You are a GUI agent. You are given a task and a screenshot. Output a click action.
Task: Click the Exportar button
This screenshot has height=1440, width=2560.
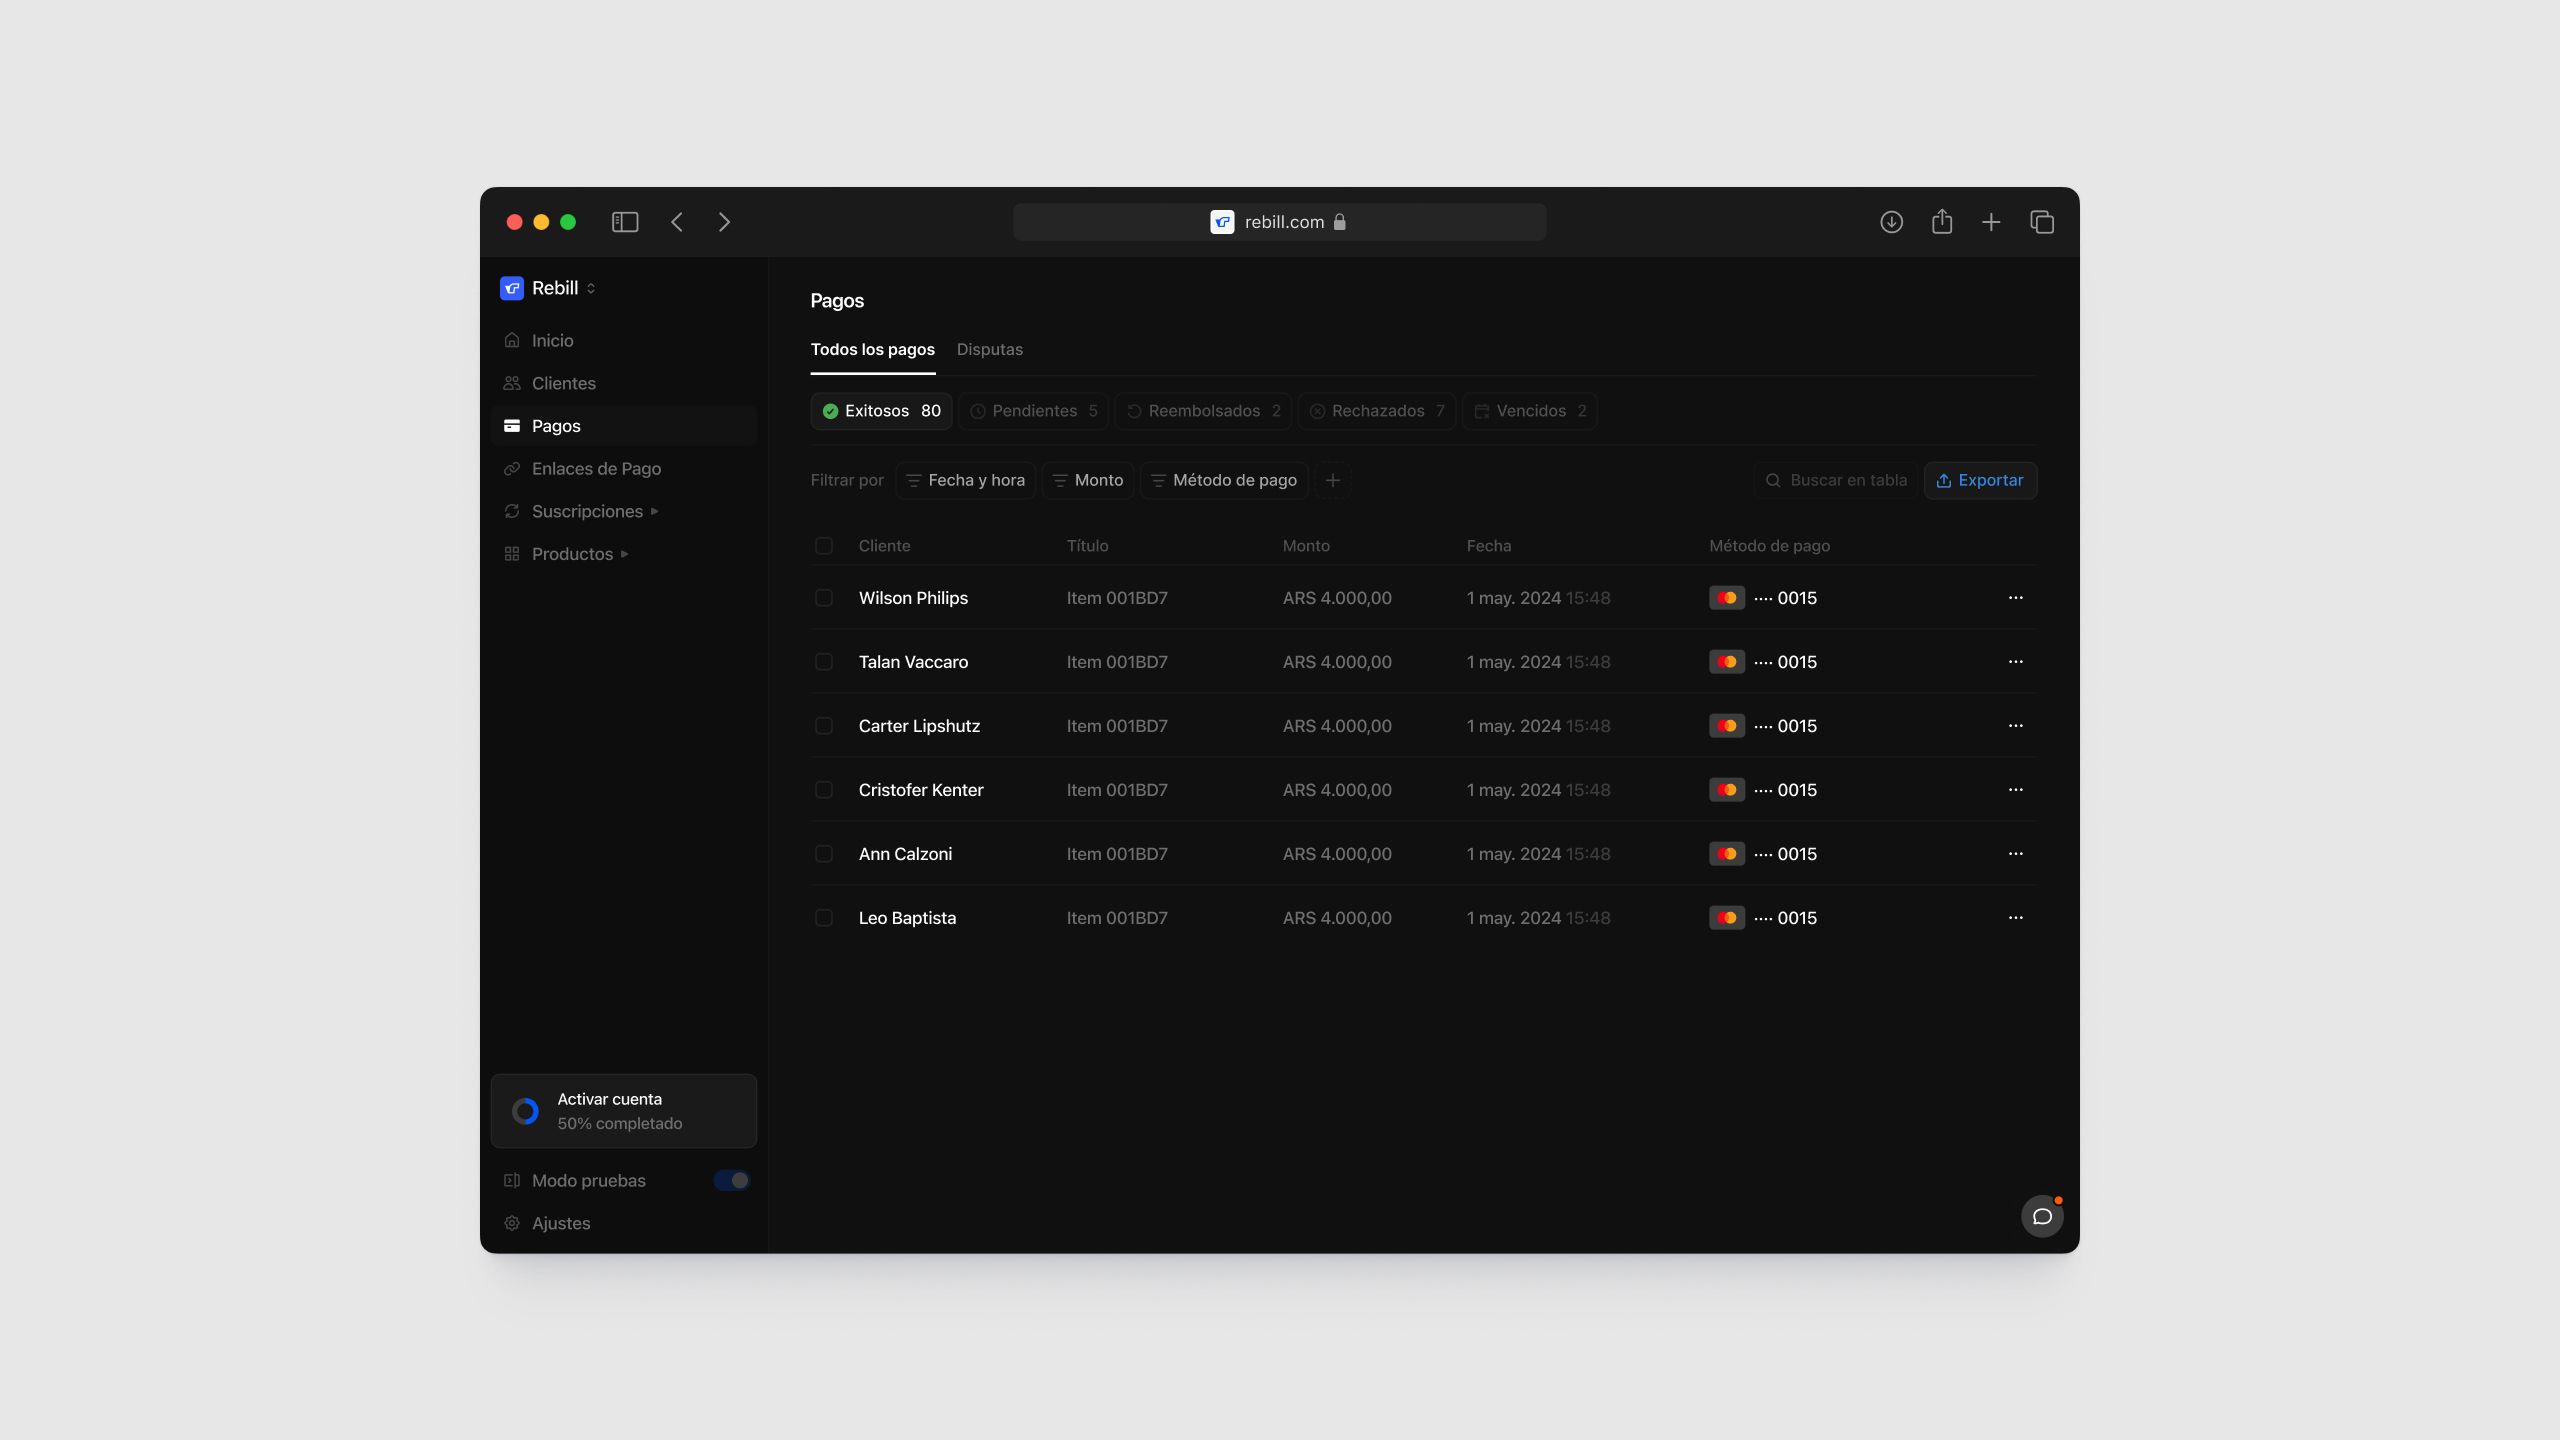[1980, 481]
